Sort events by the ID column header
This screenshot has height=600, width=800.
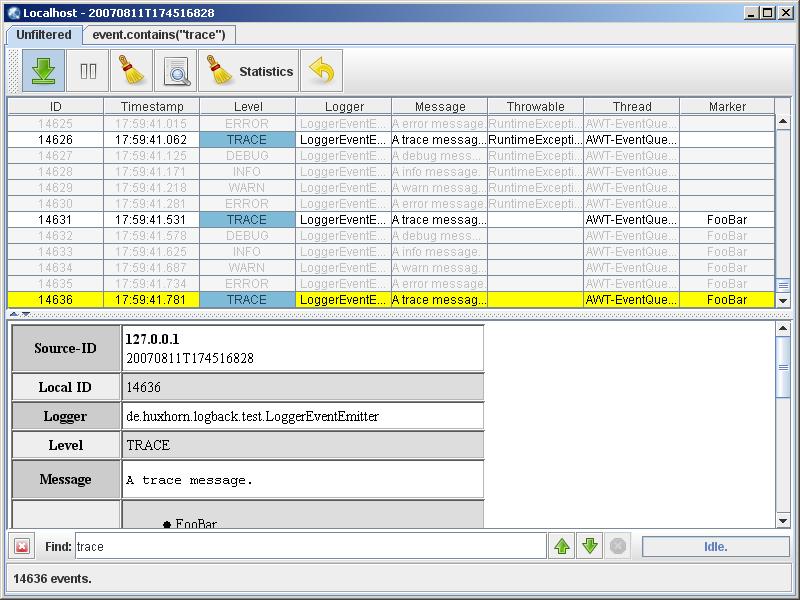coord(55,106)
